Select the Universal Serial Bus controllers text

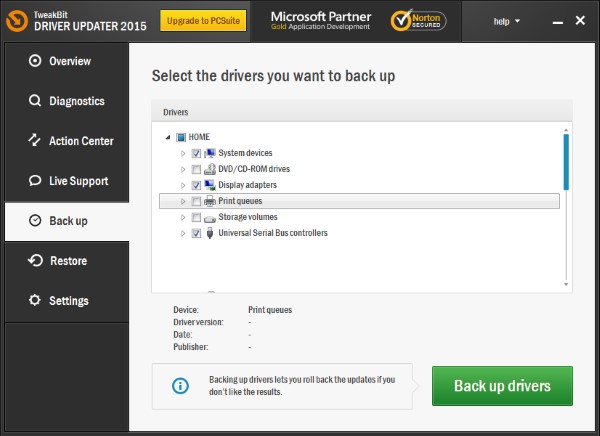(x=273, y=233)
